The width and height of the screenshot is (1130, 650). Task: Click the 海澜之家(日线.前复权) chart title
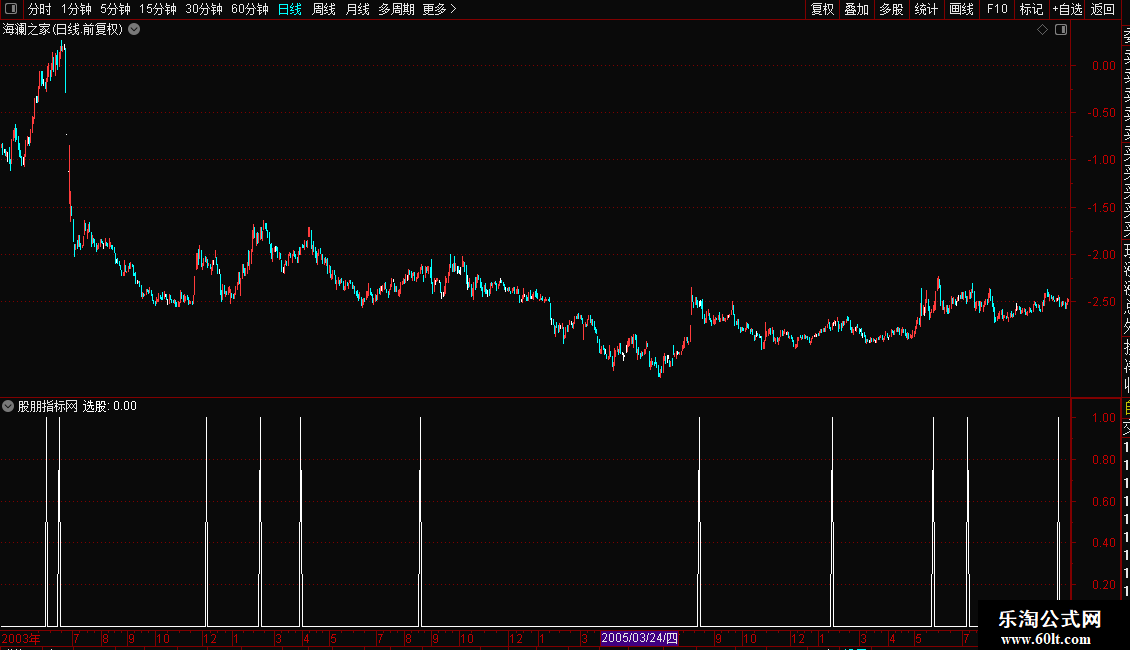(x=63, y=30)
